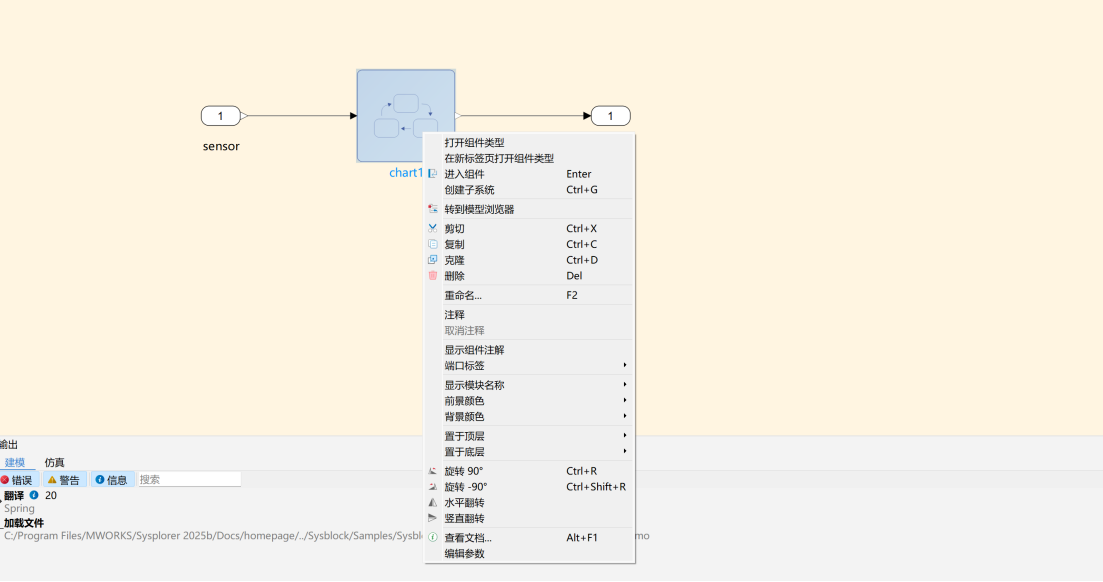Image resolution: width=1103 pixels, height=582 pixels.
Task: Click the model browser icon
Action: coord(433,209)
